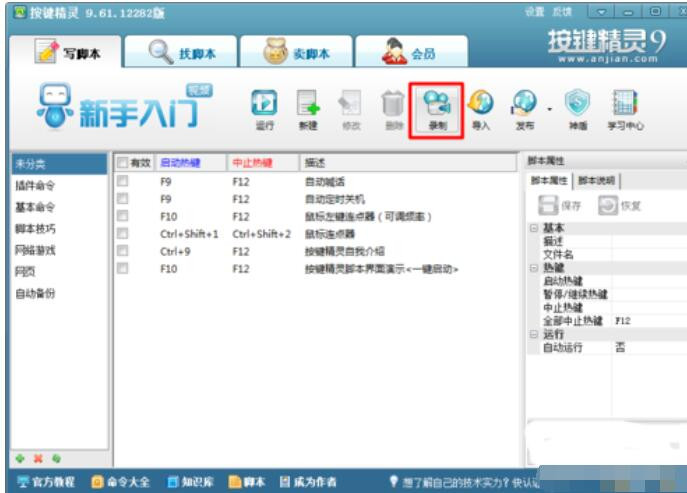687x493 pixels.
Task: Click the 发布 (Publish) globe icon
Action: coord(524,107)
